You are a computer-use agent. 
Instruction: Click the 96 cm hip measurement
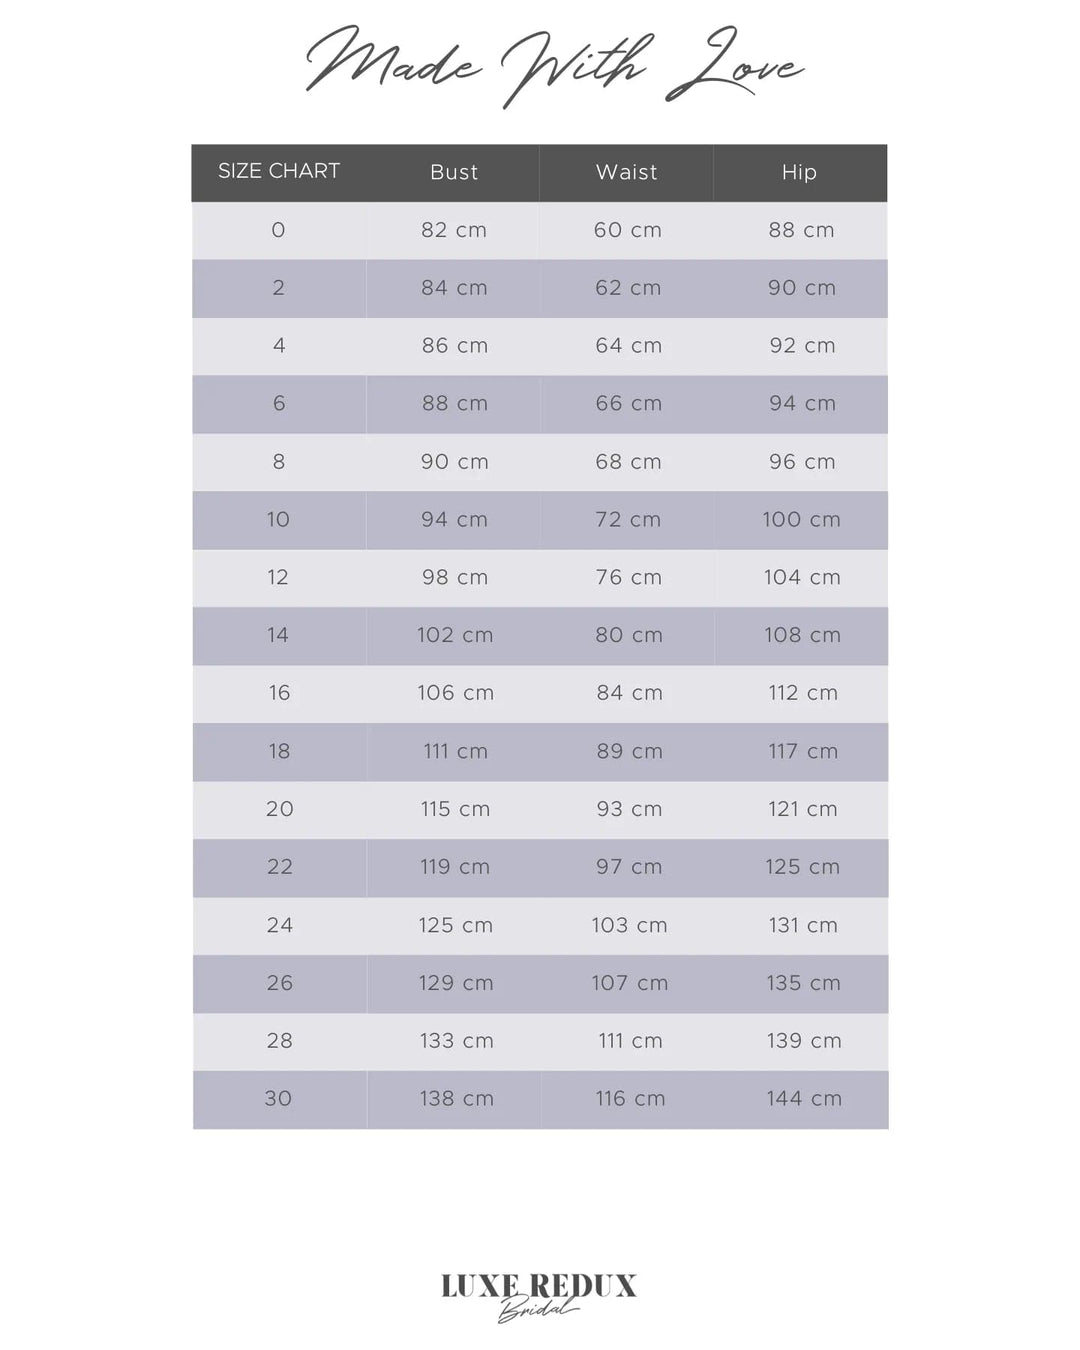click(x=802, y=462)
